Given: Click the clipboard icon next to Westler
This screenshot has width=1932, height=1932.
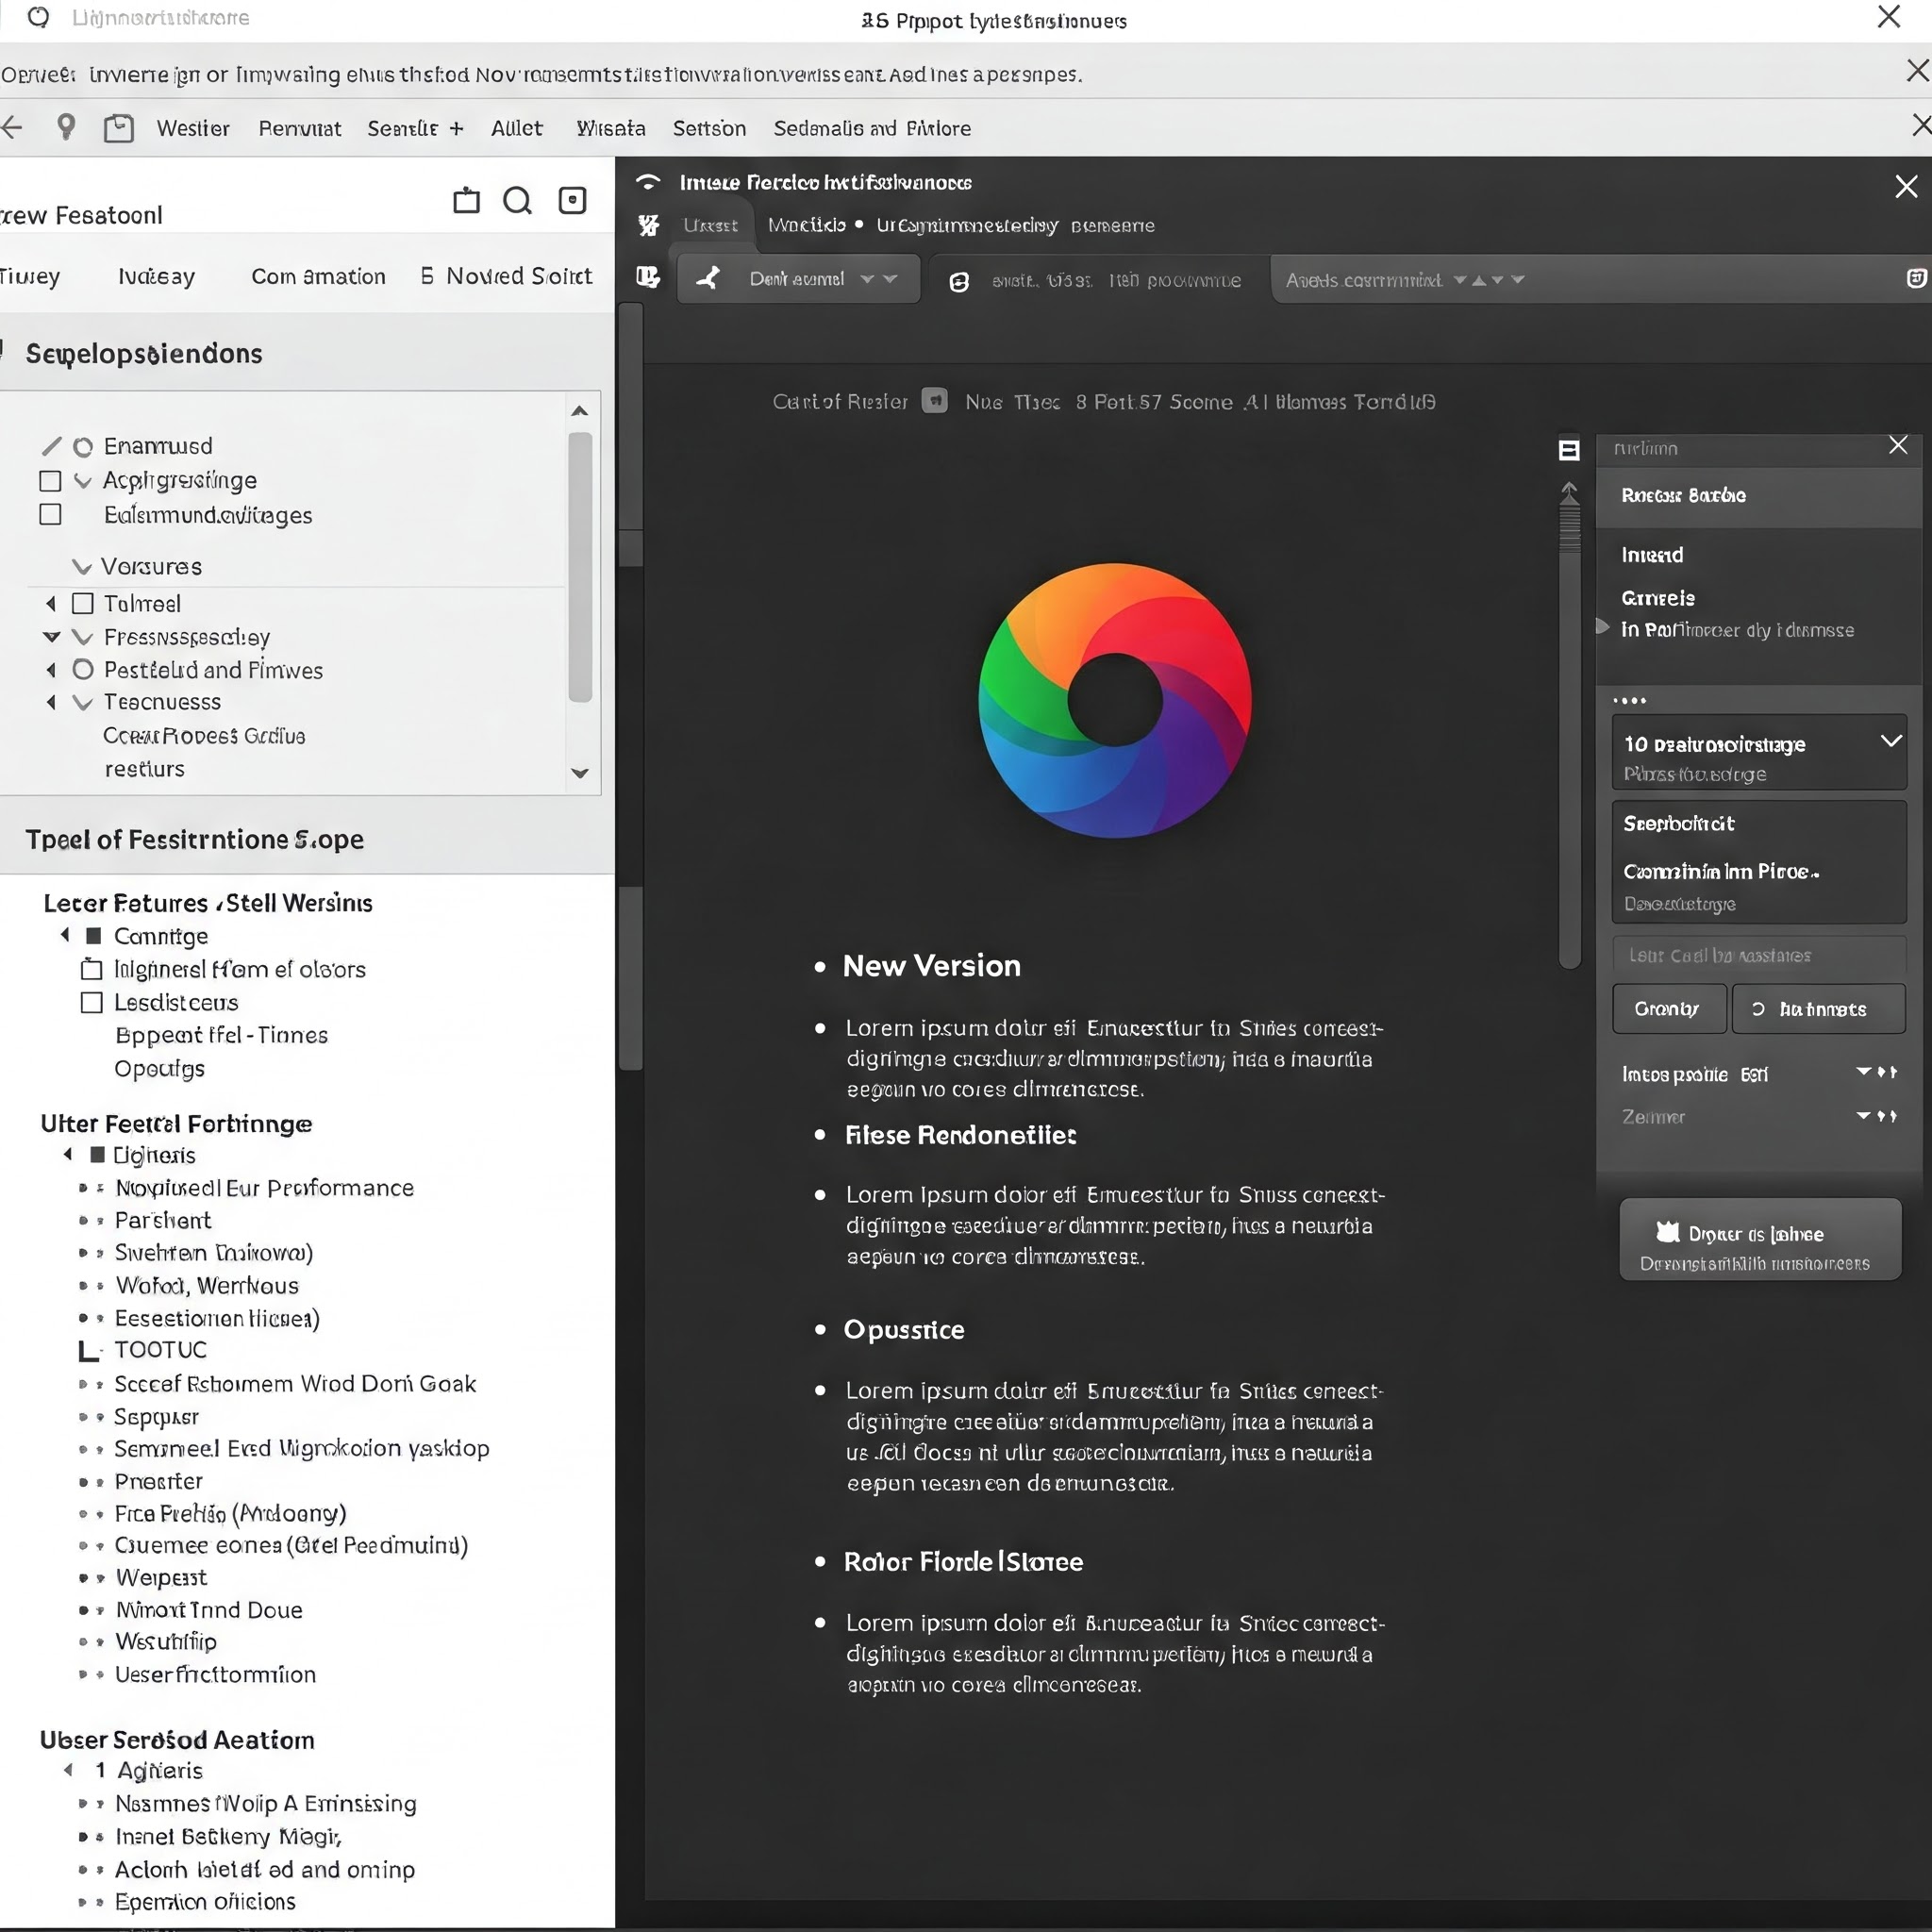Looking at the screenshot, I should point(119,128).
